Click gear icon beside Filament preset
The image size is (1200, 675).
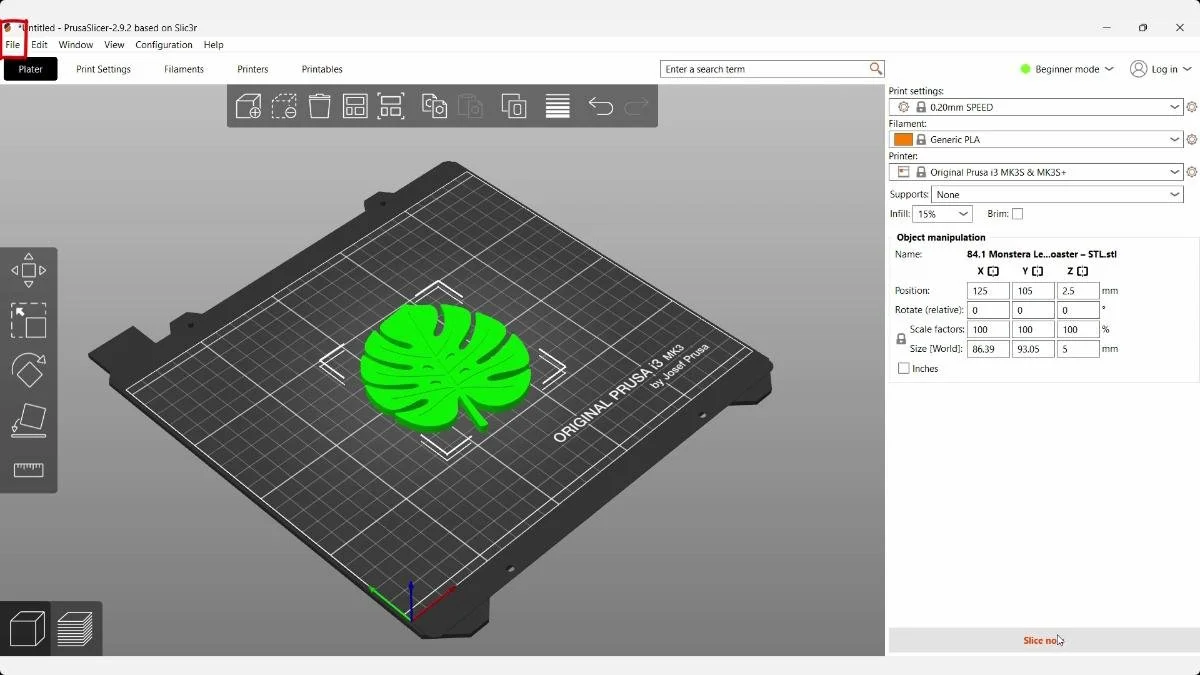1191,140
